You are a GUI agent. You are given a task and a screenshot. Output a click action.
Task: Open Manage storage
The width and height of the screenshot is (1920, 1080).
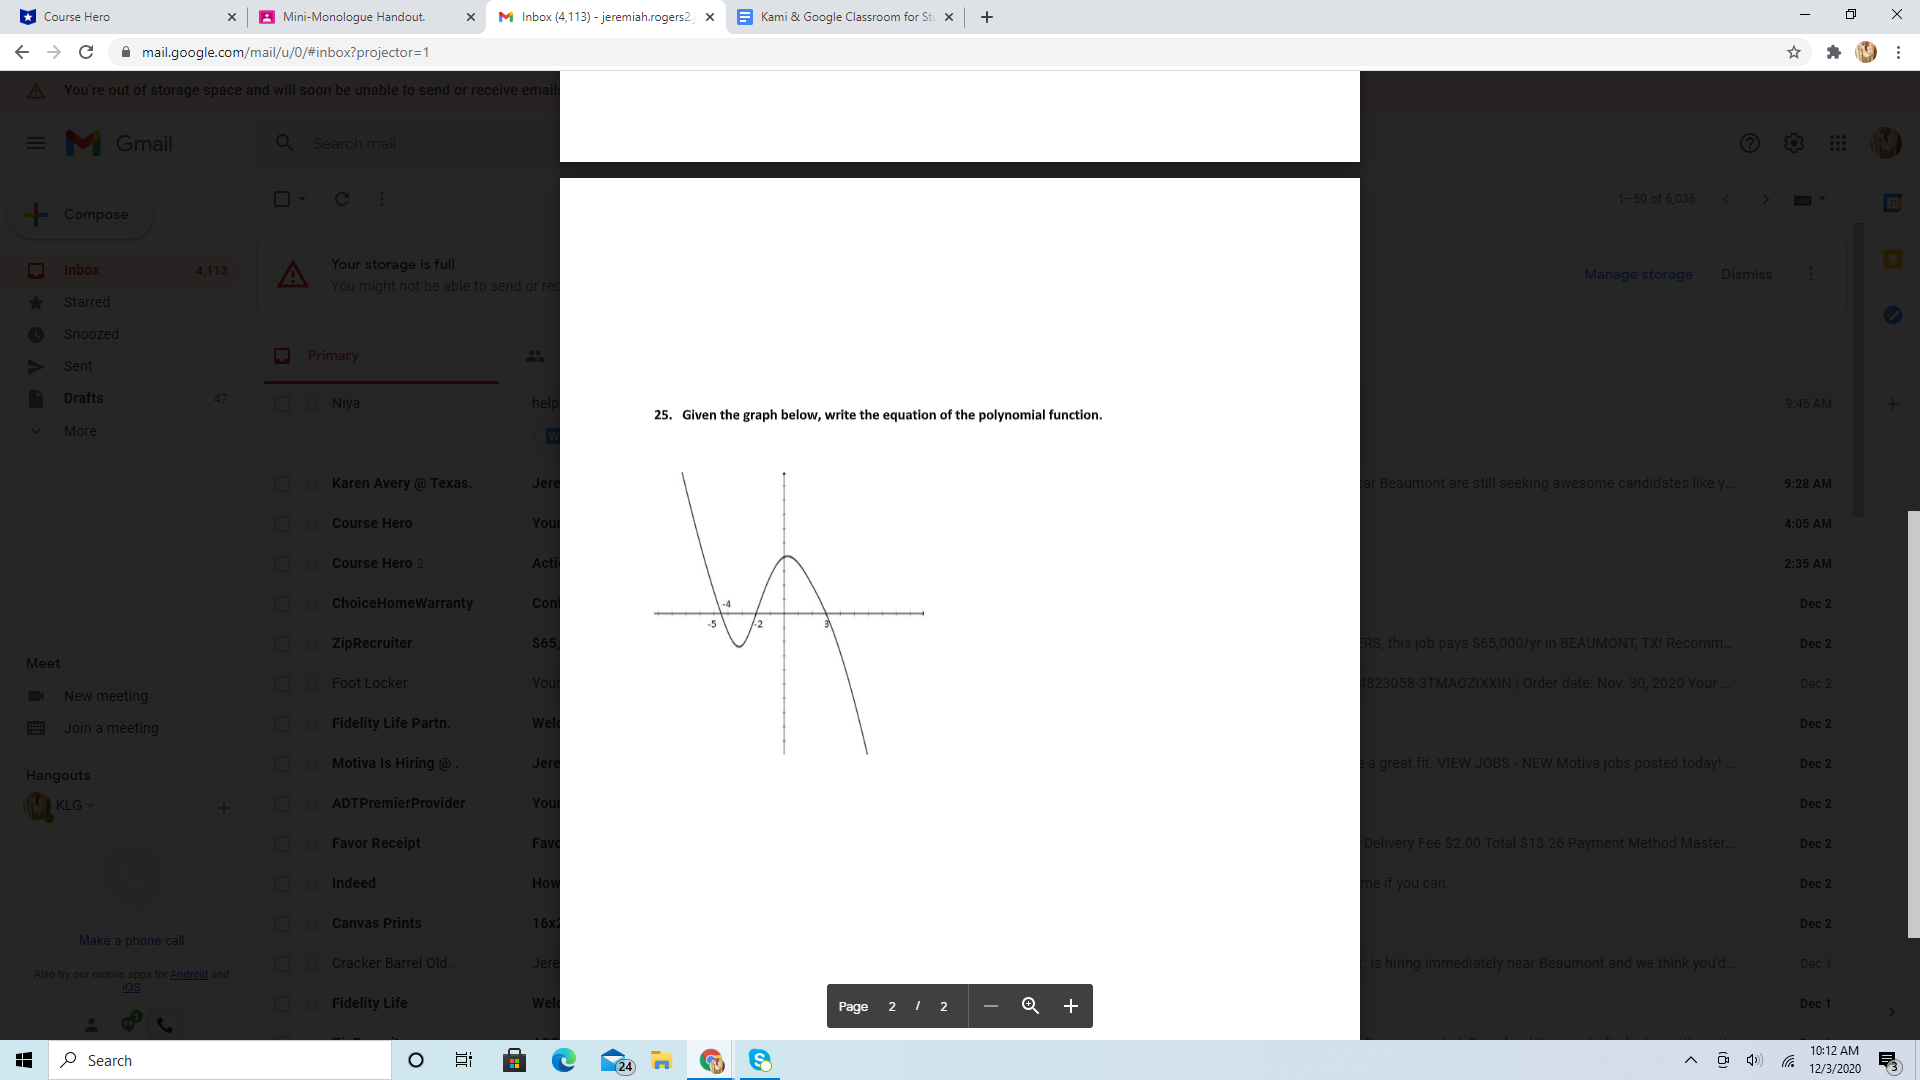tap(1638, 274)
